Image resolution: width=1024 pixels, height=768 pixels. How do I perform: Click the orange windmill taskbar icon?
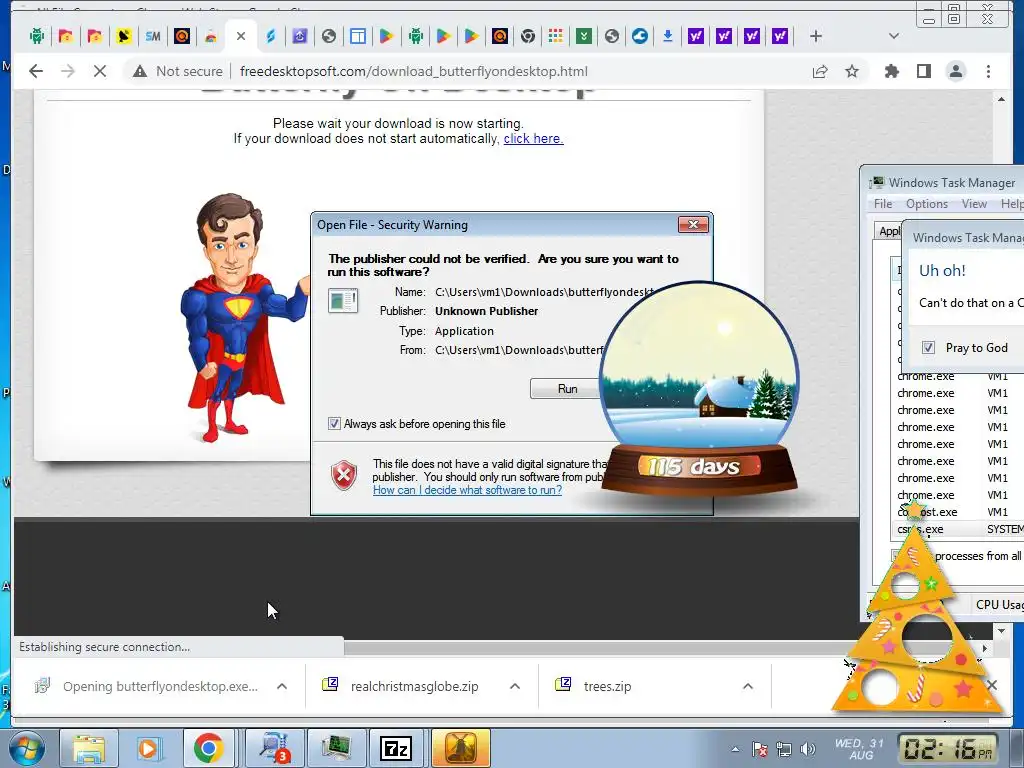pos(460,748)
